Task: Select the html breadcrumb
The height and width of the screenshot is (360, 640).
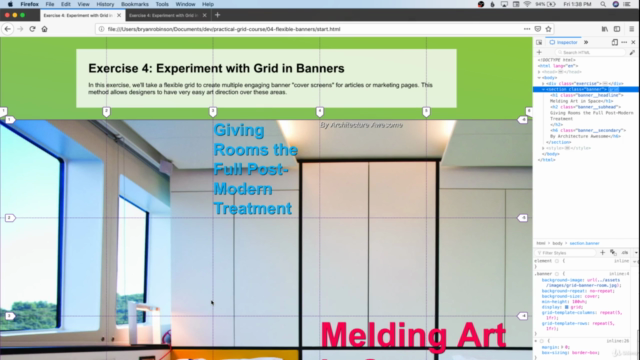Action: pyautogui.click(x=541, y=243)
